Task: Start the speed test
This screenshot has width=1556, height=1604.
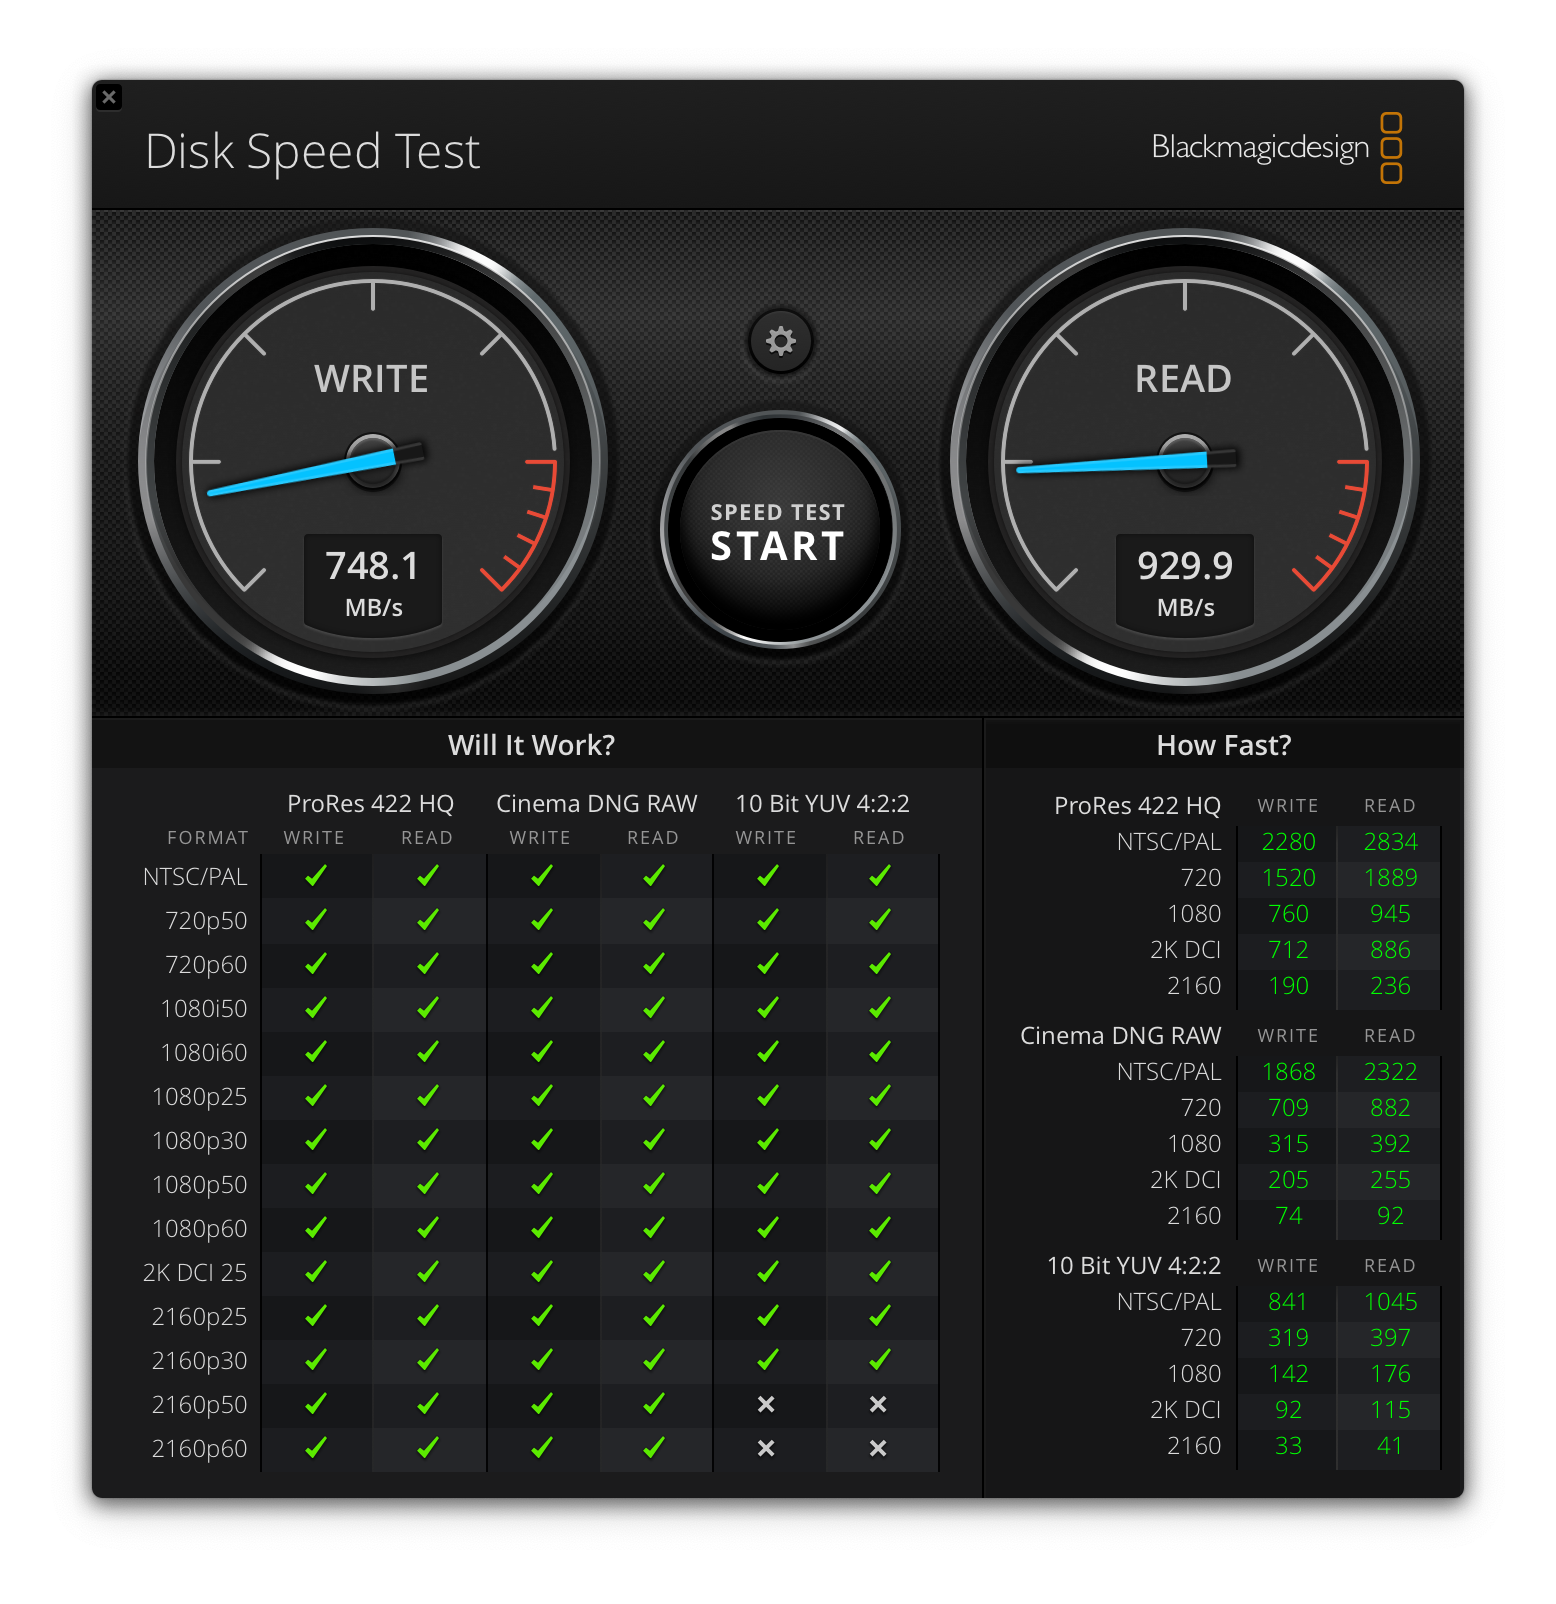Action: 780,530
